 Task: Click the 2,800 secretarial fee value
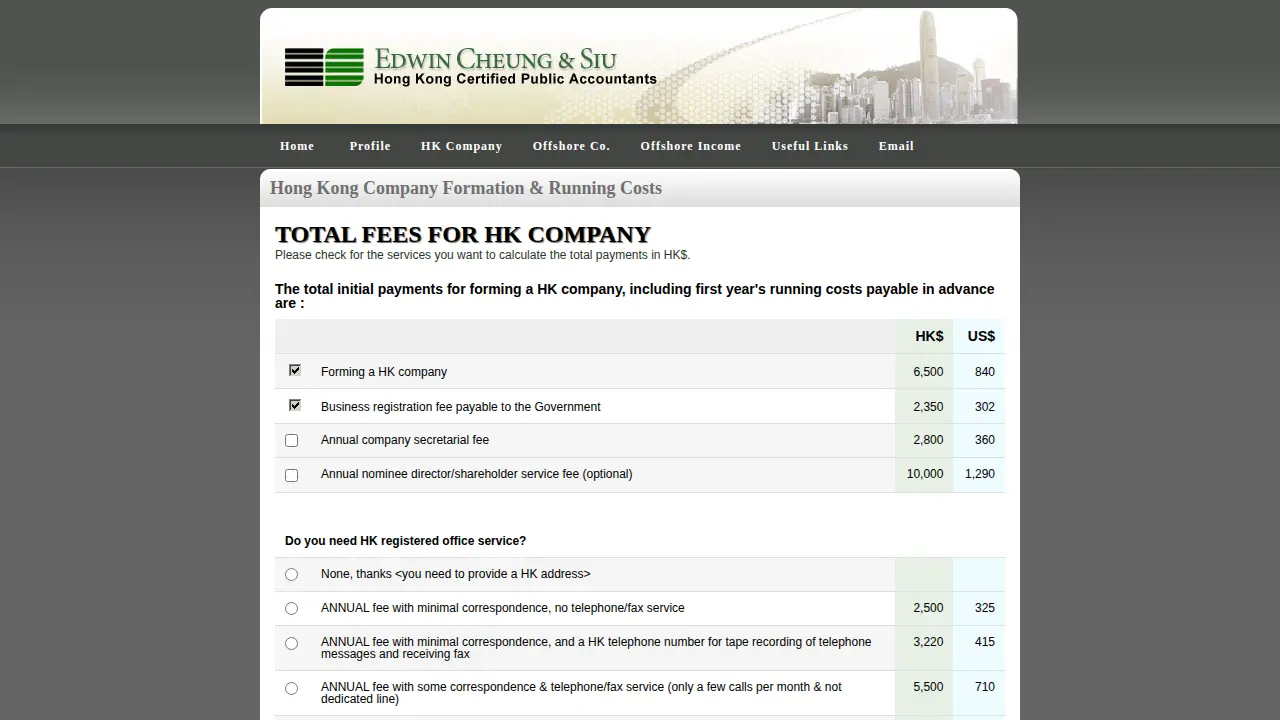coord(928,440)
